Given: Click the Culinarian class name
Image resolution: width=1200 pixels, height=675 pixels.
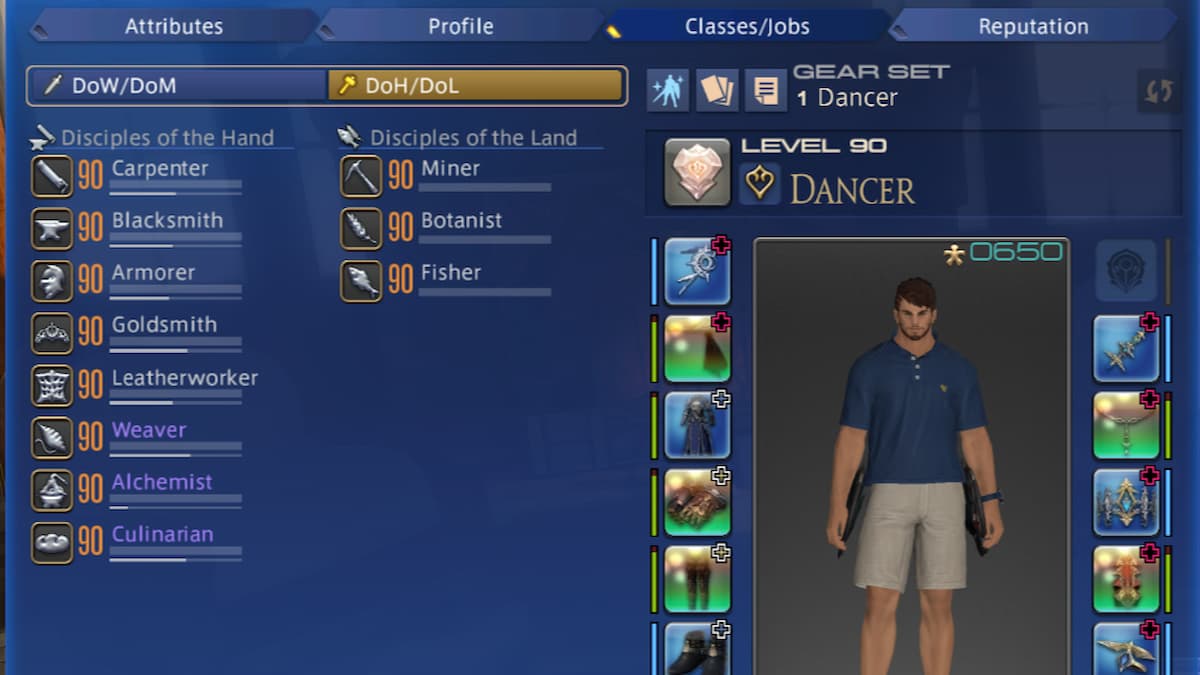Looking at the screenshot, I should (x=162, y=534).
